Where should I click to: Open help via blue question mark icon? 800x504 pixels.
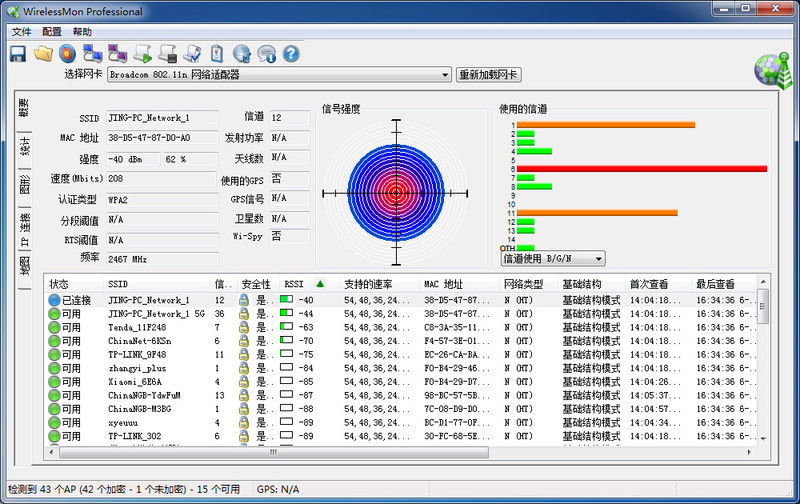[291, 54]
